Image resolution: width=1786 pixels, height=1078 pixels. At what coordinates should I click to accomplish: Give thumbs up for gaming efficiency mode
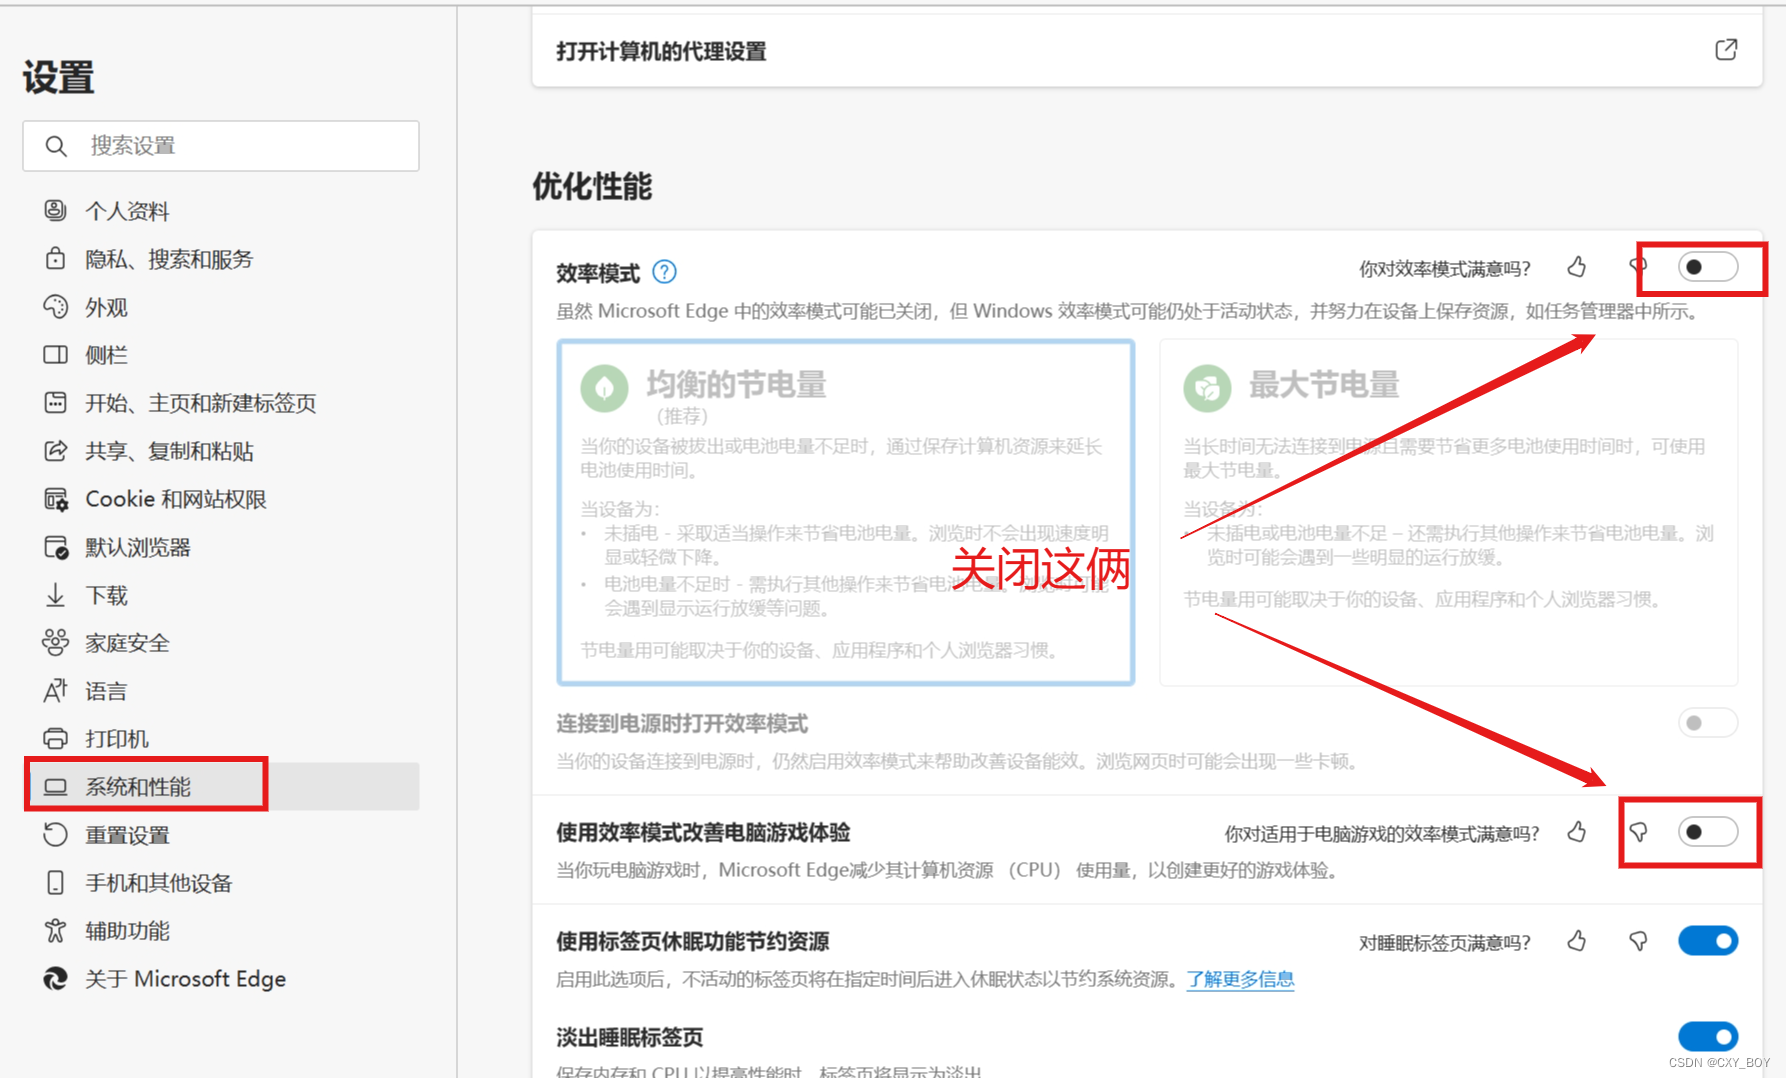1577,832
